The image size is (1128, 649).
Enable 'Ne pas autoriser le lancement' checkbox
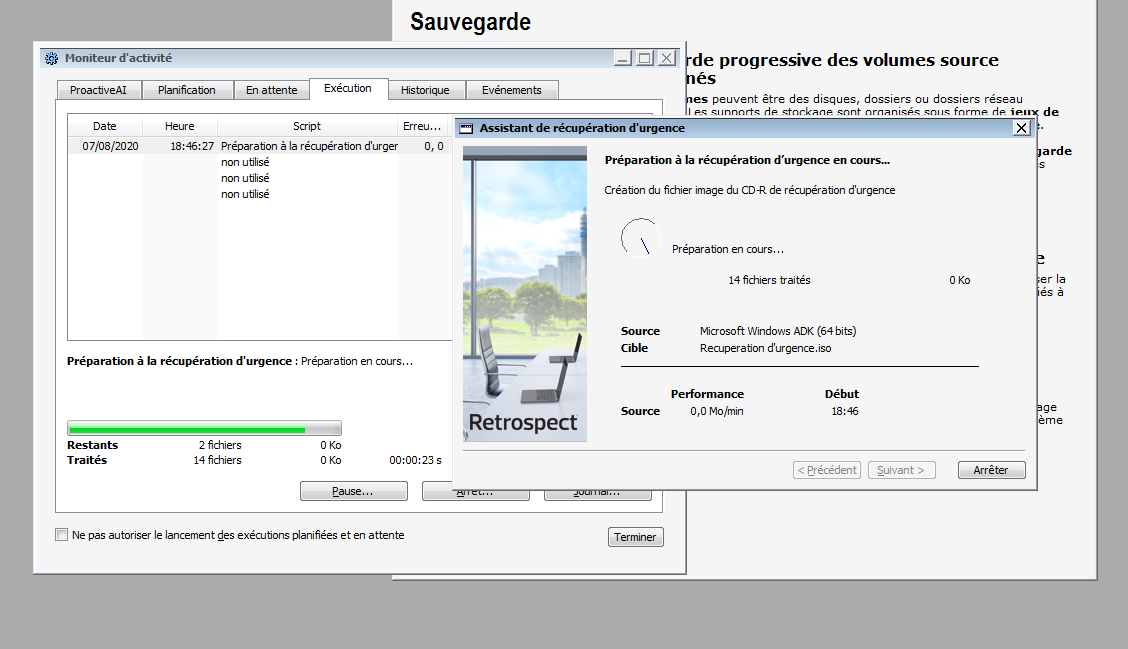[x=62, y=535]
